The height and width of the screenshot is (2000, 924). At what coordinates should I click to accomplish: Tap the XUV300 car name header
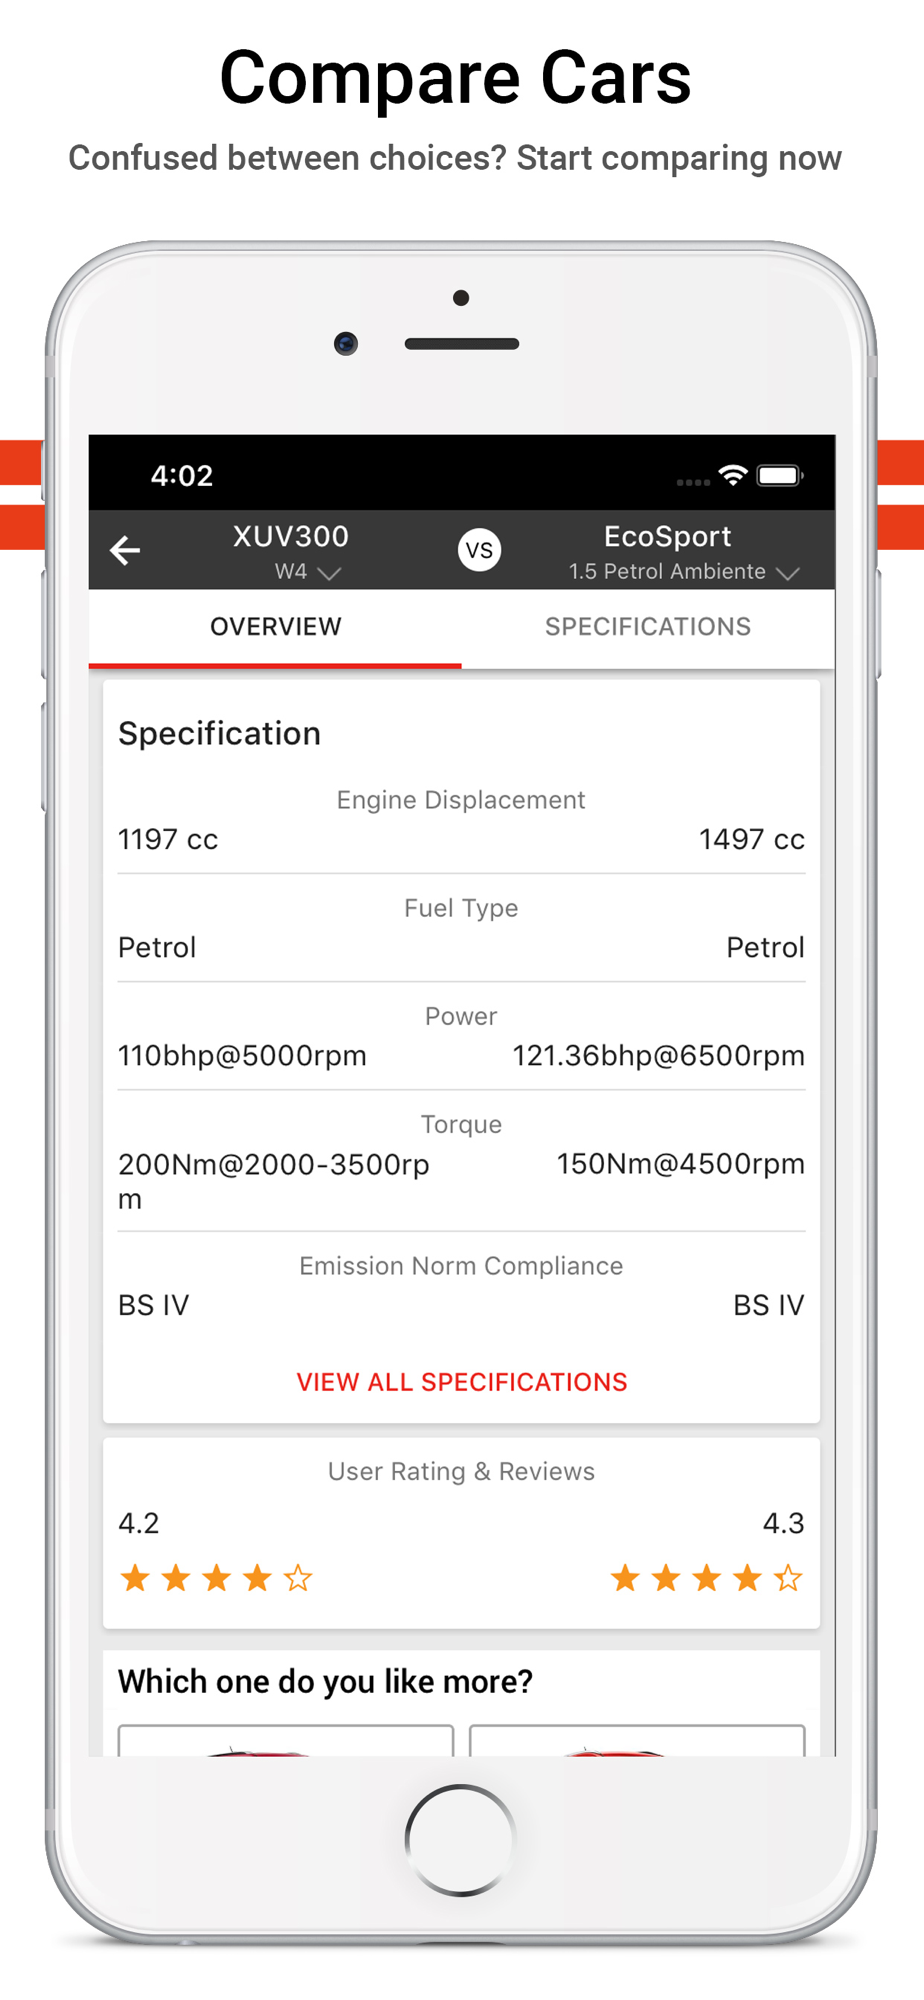click(x=291, y=537)
